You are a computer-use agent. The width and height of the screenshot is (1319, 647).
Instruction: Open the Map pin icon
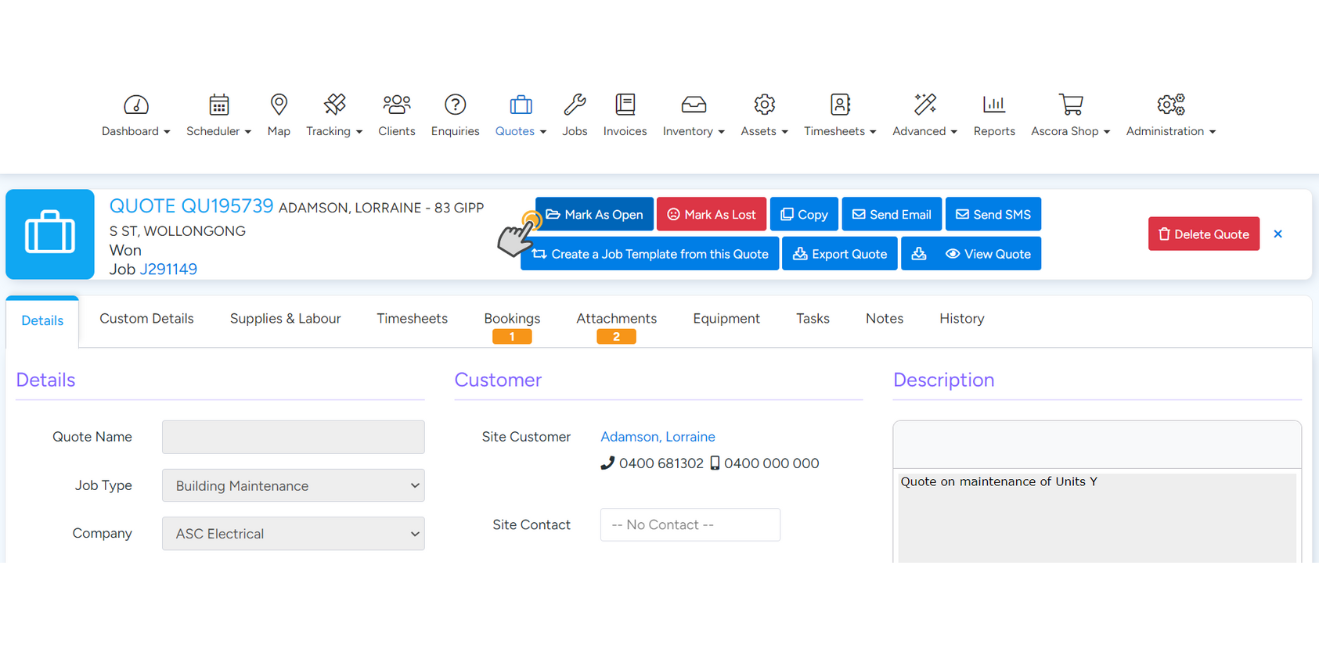coord(279,105)
